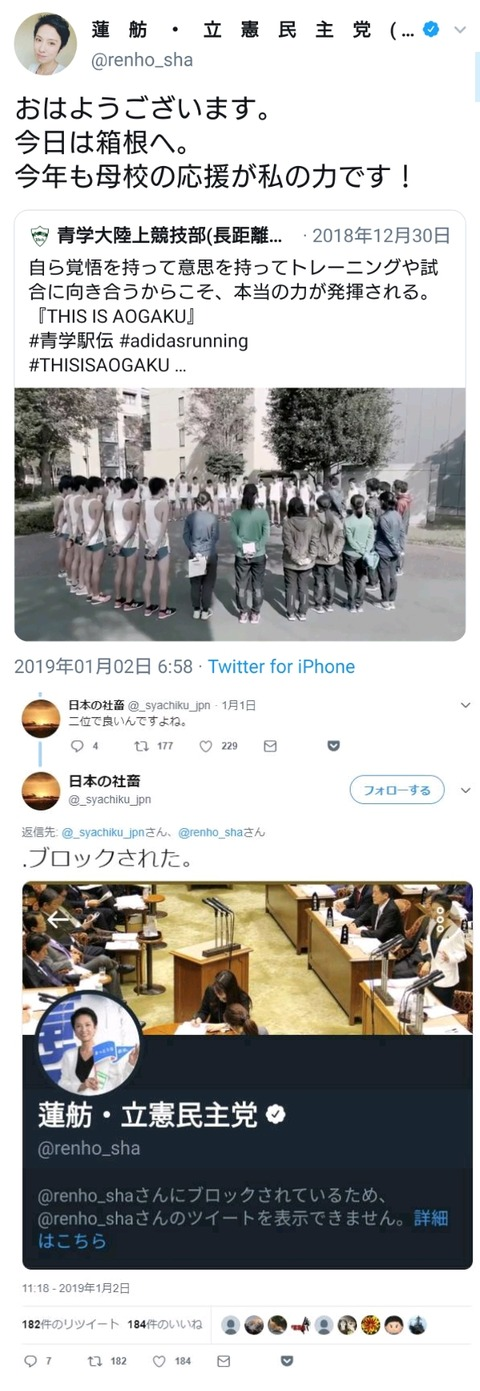Open the Twitter for iPhone link
Screen dimensions: 480x1391
(281, 666)
